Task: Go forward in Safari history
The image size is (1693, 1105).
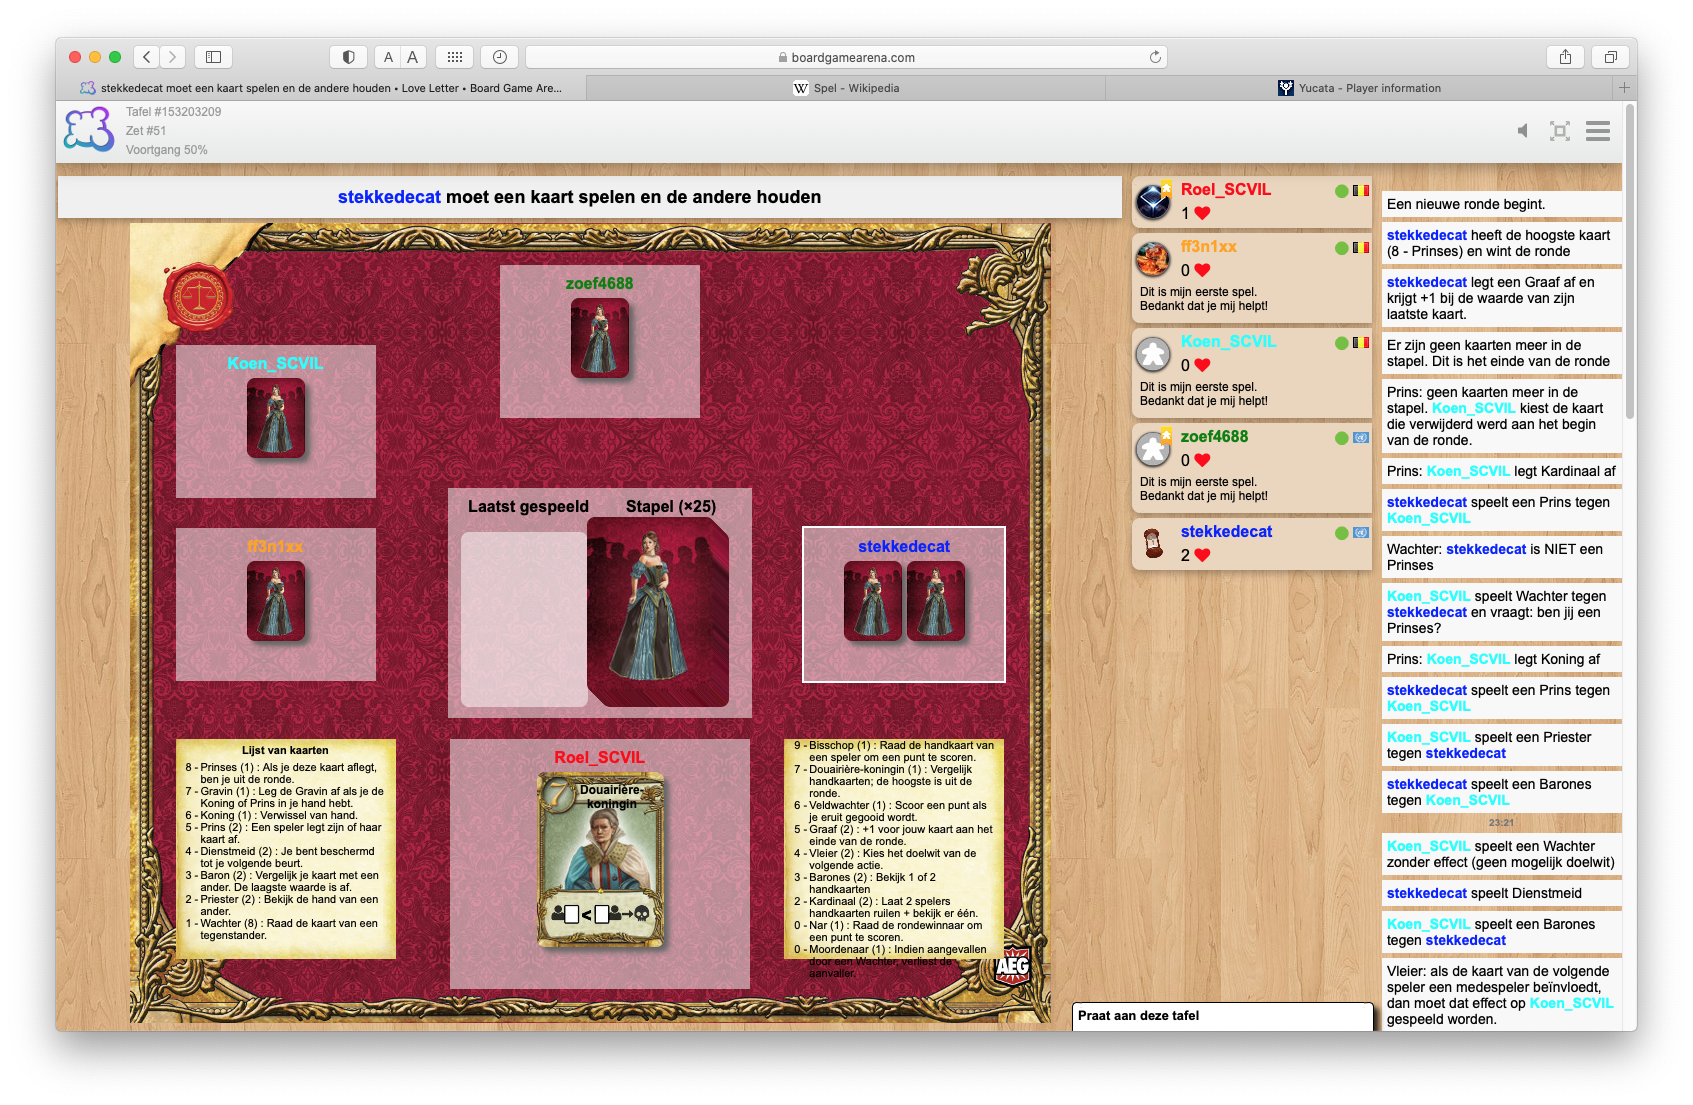Action: point(173,57)
